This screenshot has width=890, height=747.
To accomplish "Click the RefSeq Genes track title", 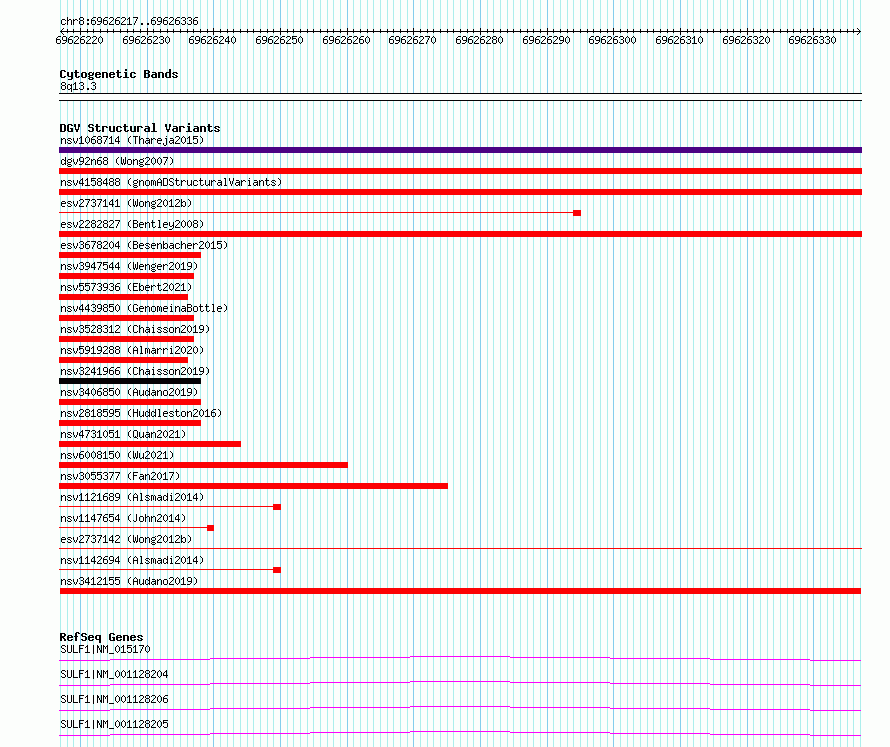I will pos(101,637).
